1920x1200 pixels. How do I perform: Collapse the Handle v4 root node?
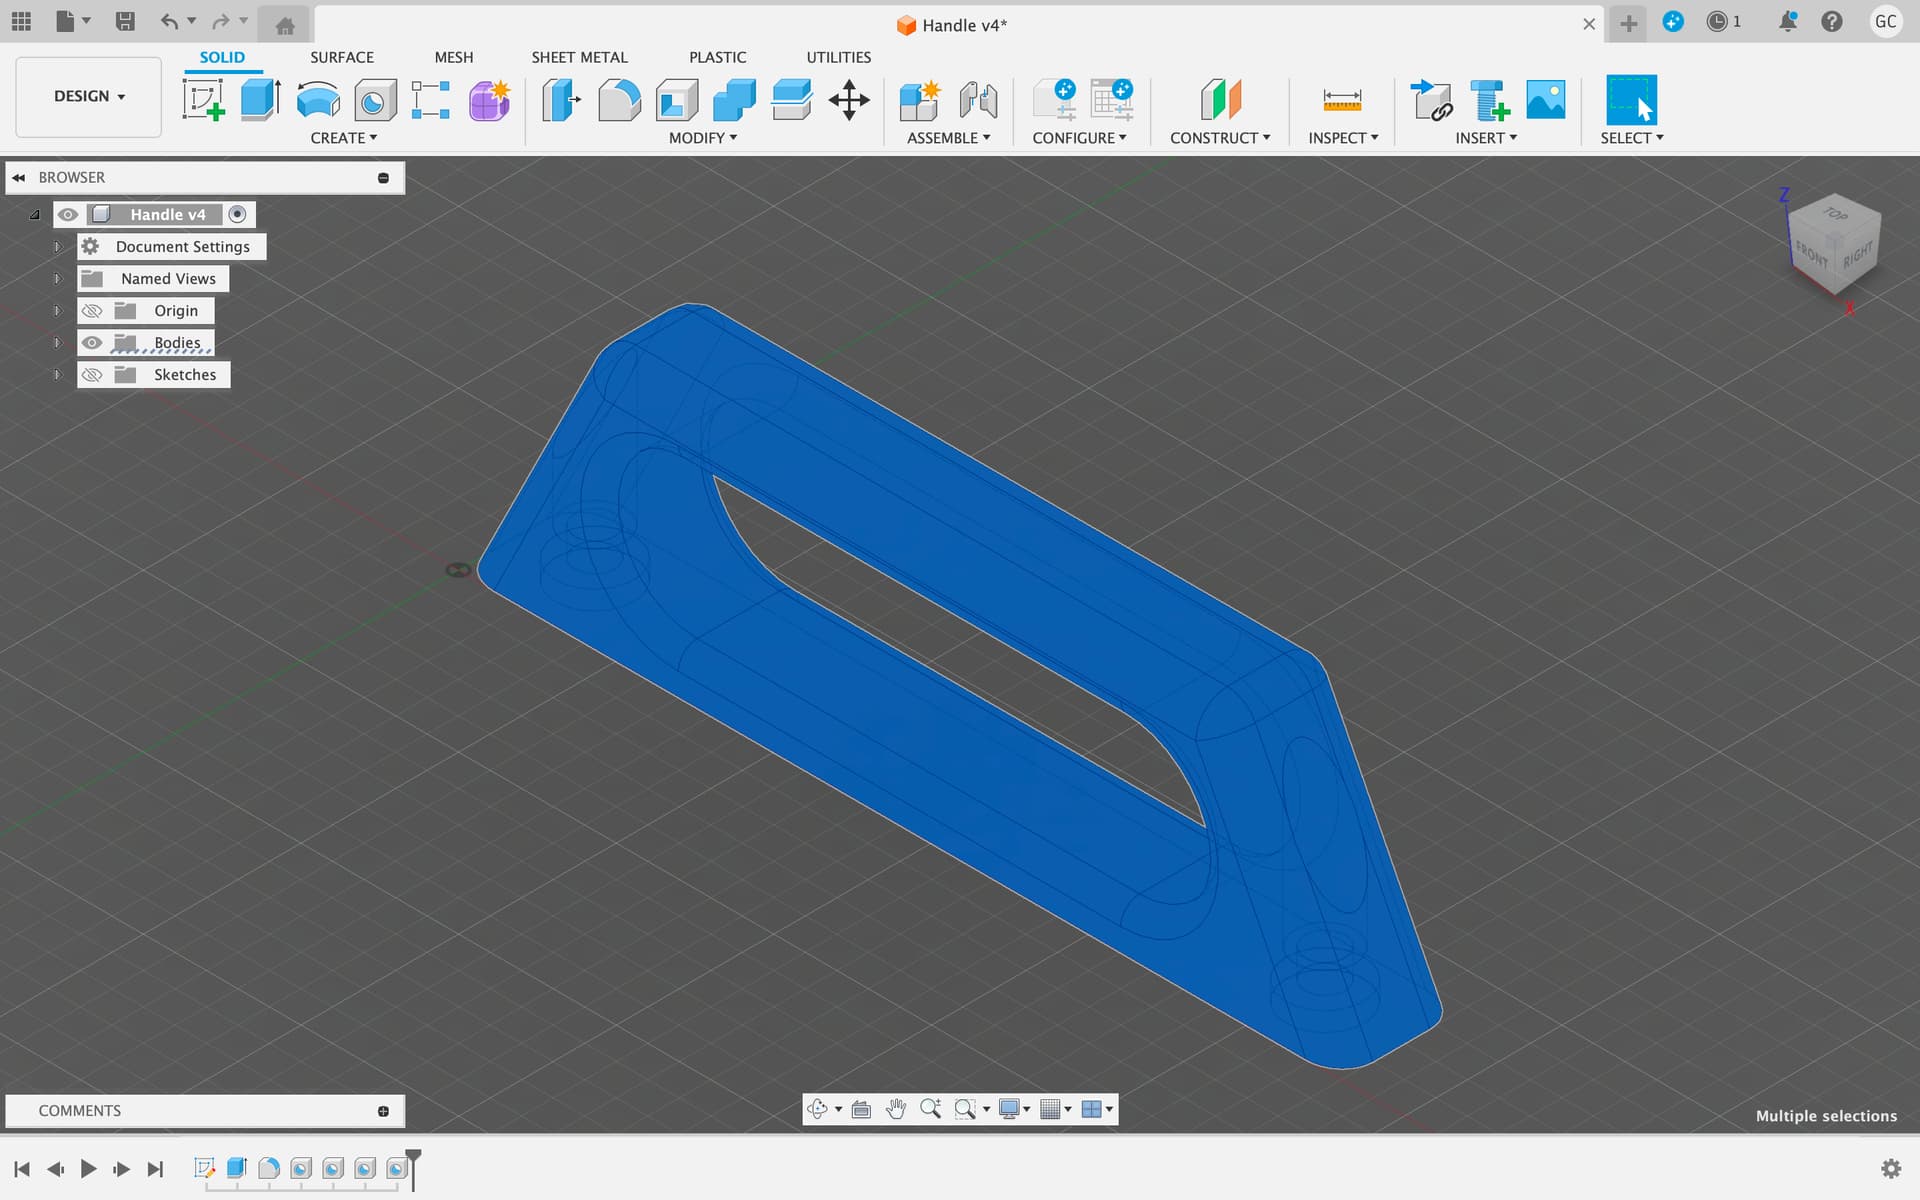[35, 215]
